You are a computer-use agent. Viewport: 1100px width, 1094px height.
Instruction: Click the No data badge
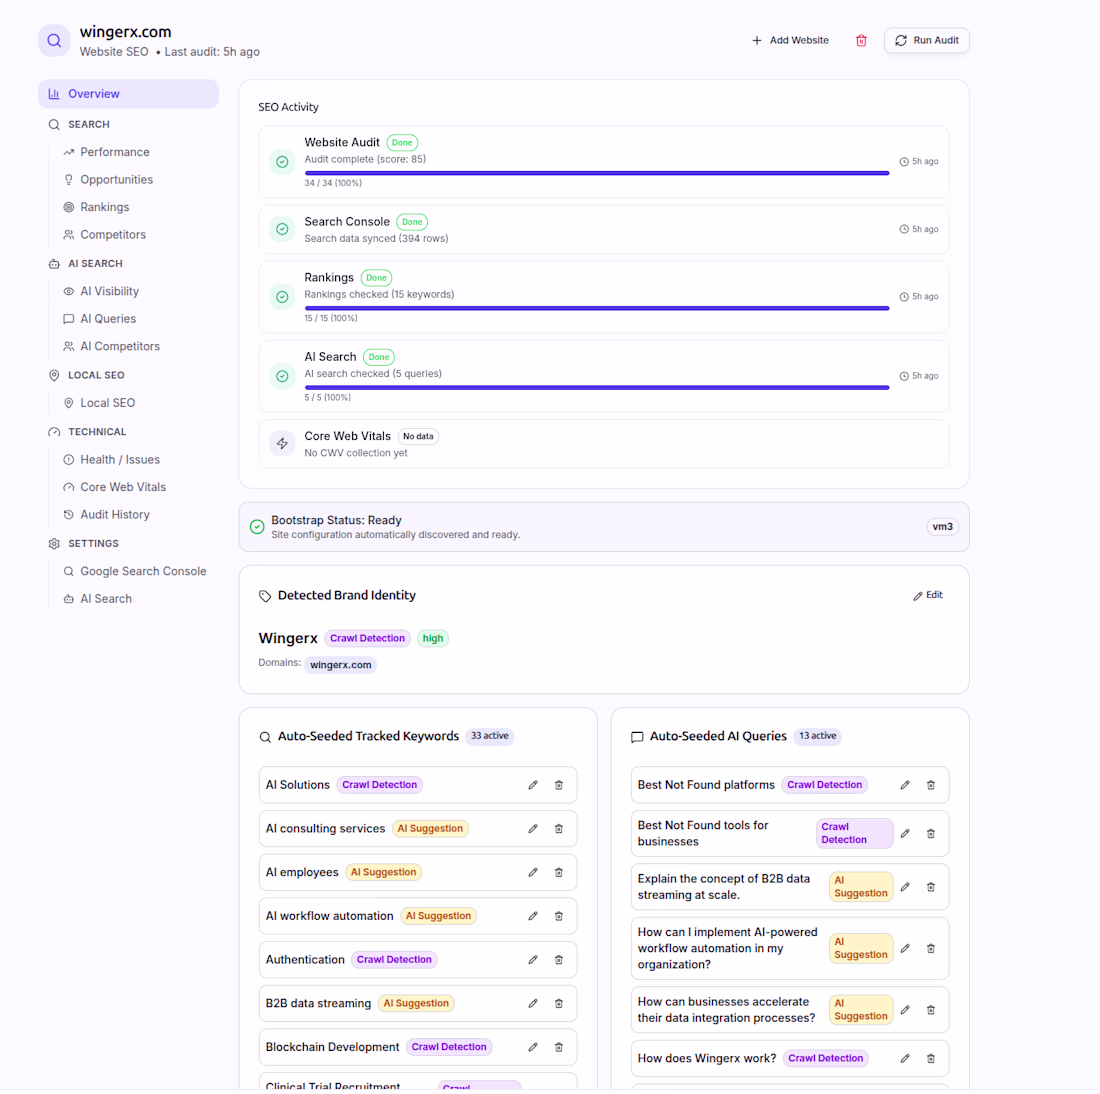[418, 436]
